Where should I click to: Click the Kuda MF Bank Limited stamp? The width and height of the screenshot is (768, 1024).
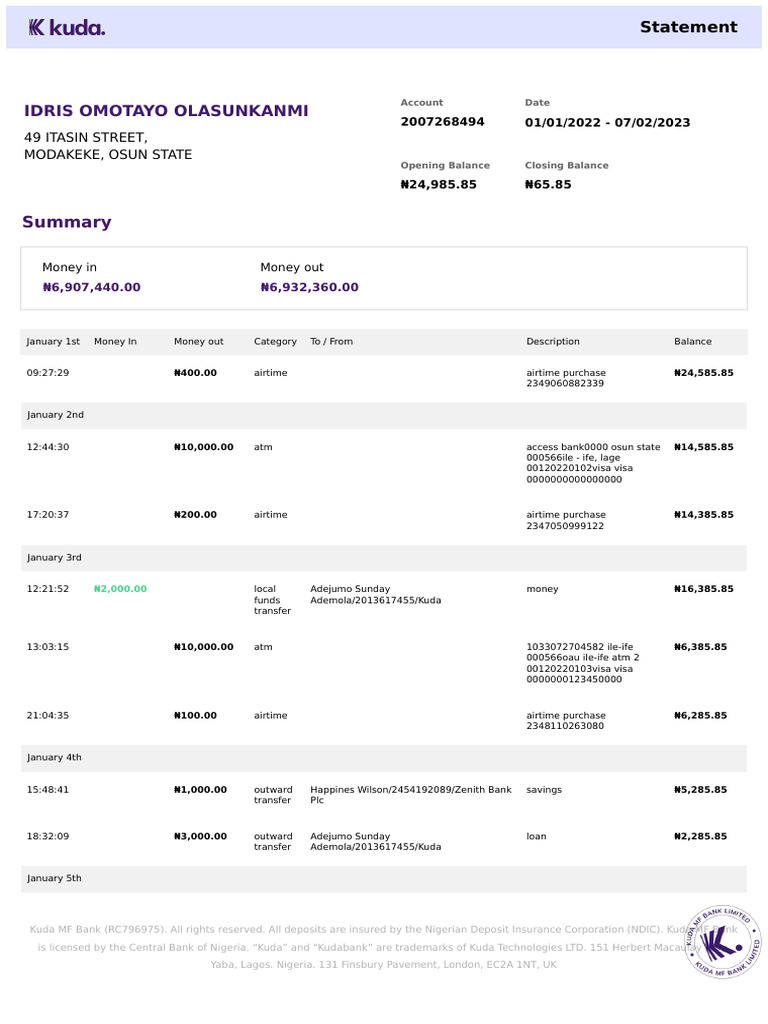pos(724,940)
